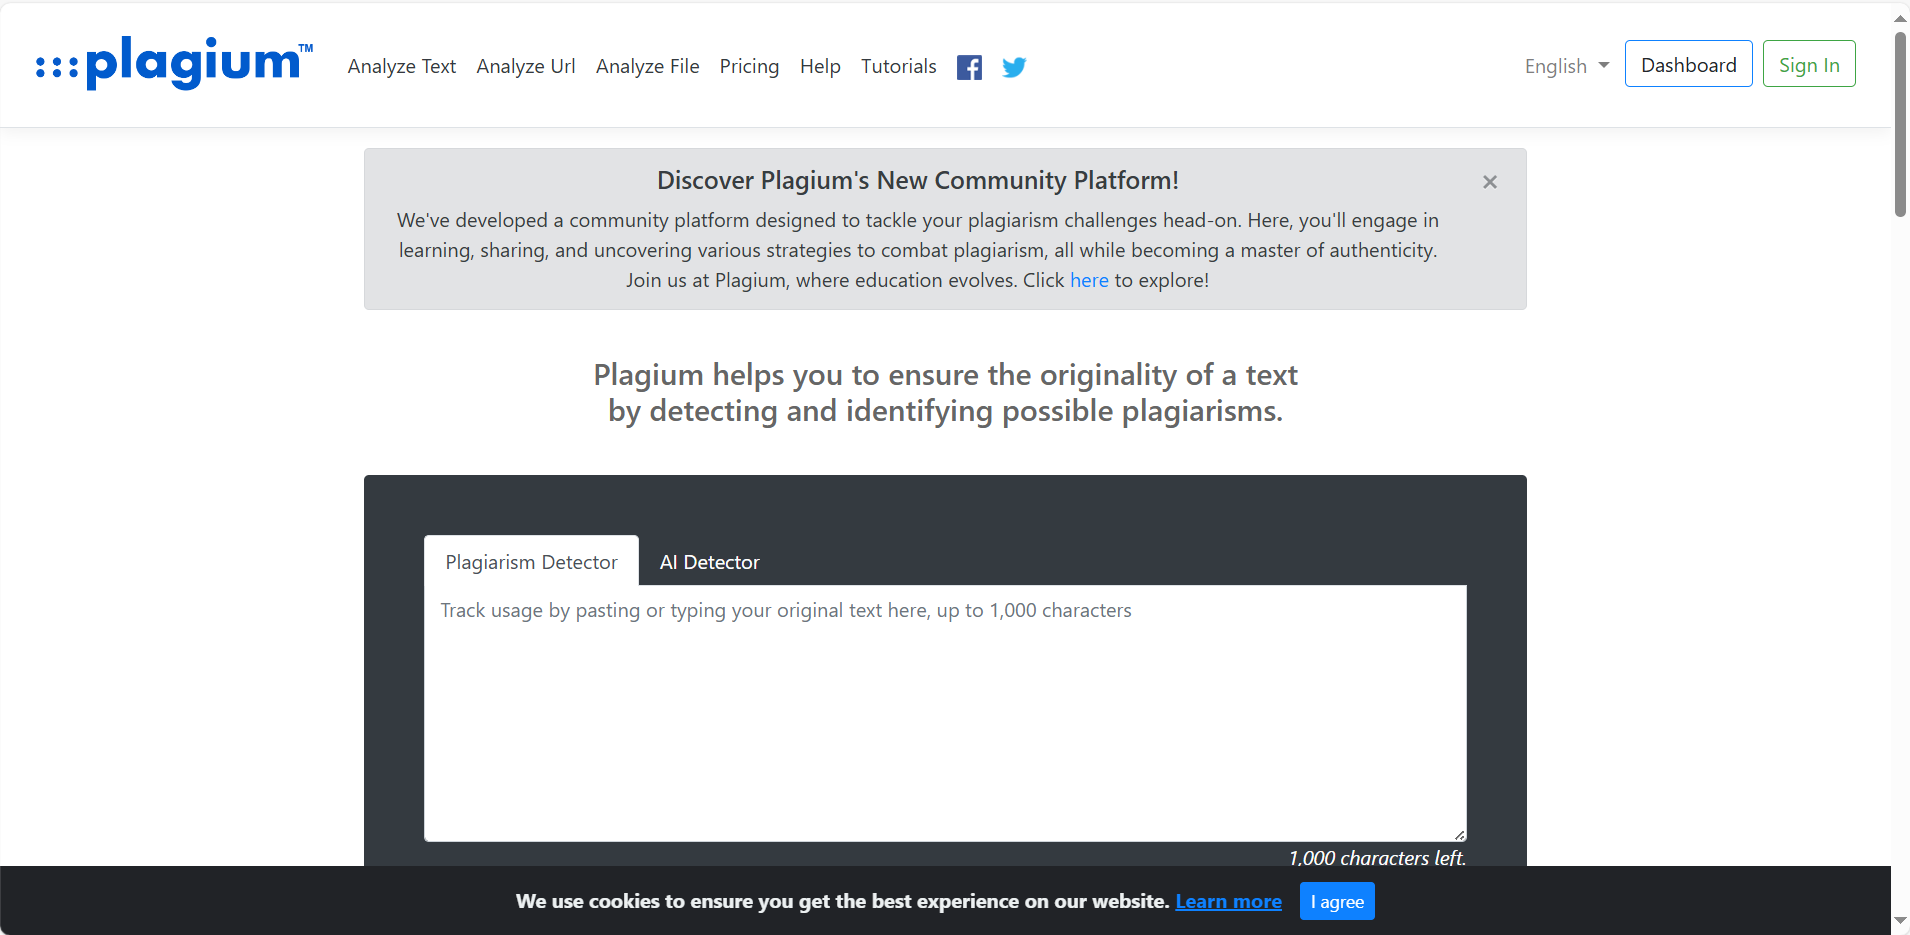Accept cookies with I agree button
The width and height of the screenshot is (1910, 935).
(1337, 901)
